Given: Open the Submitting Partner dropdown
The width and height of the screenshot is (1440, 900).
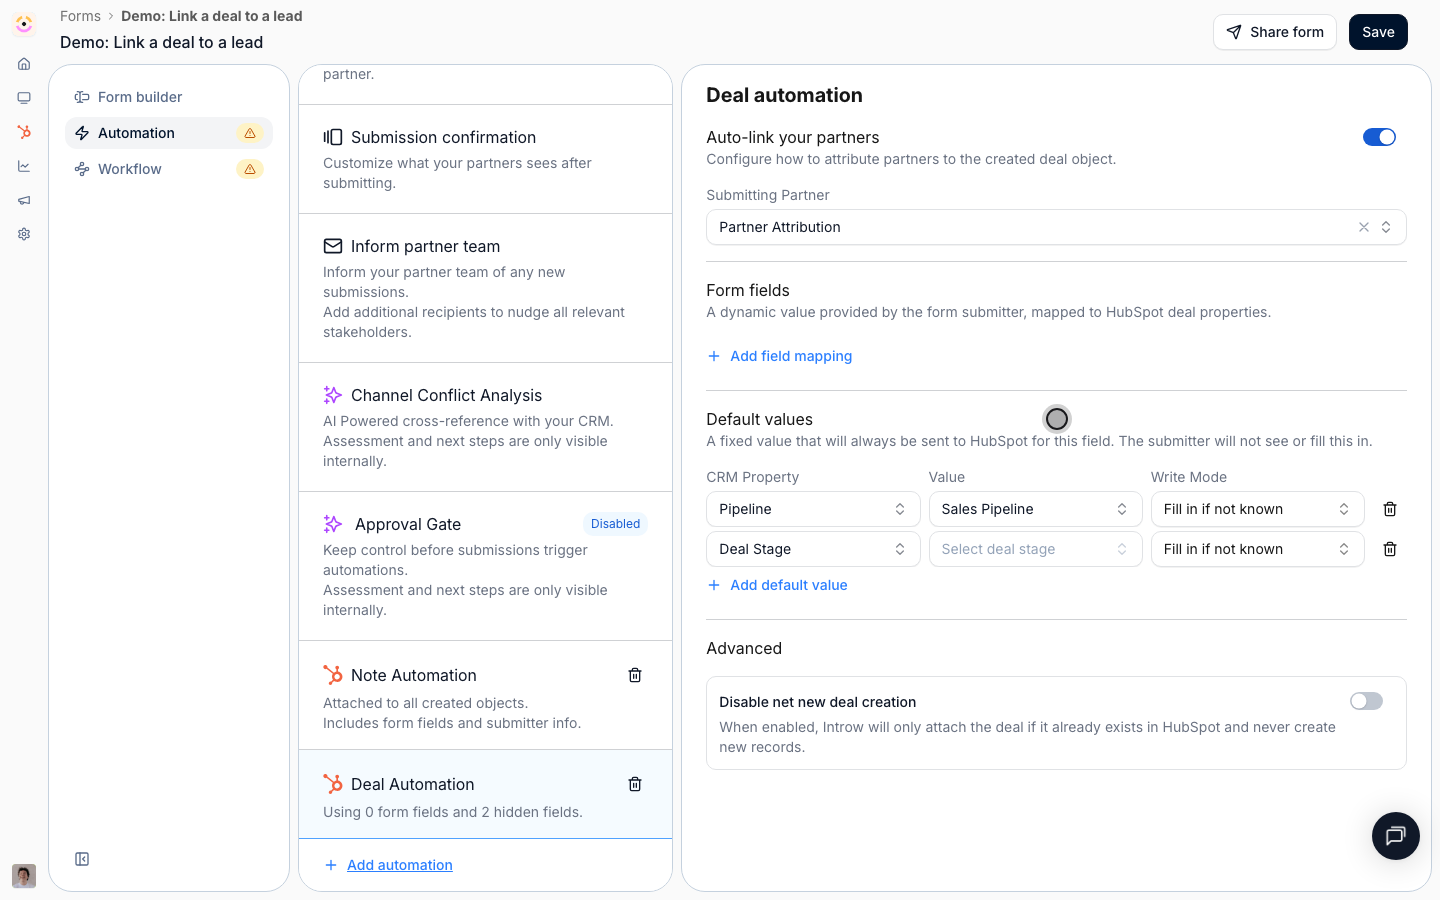Looking at the screenshot, I should click(1056, 227).
